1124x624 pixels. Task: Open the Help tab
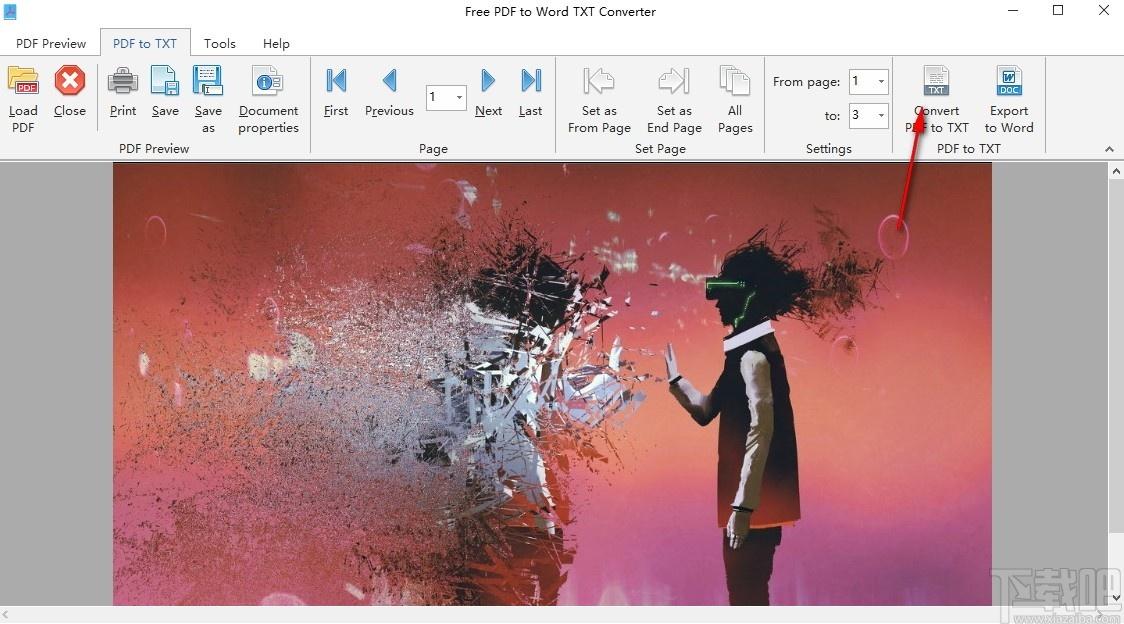click(x=276, y=43)
